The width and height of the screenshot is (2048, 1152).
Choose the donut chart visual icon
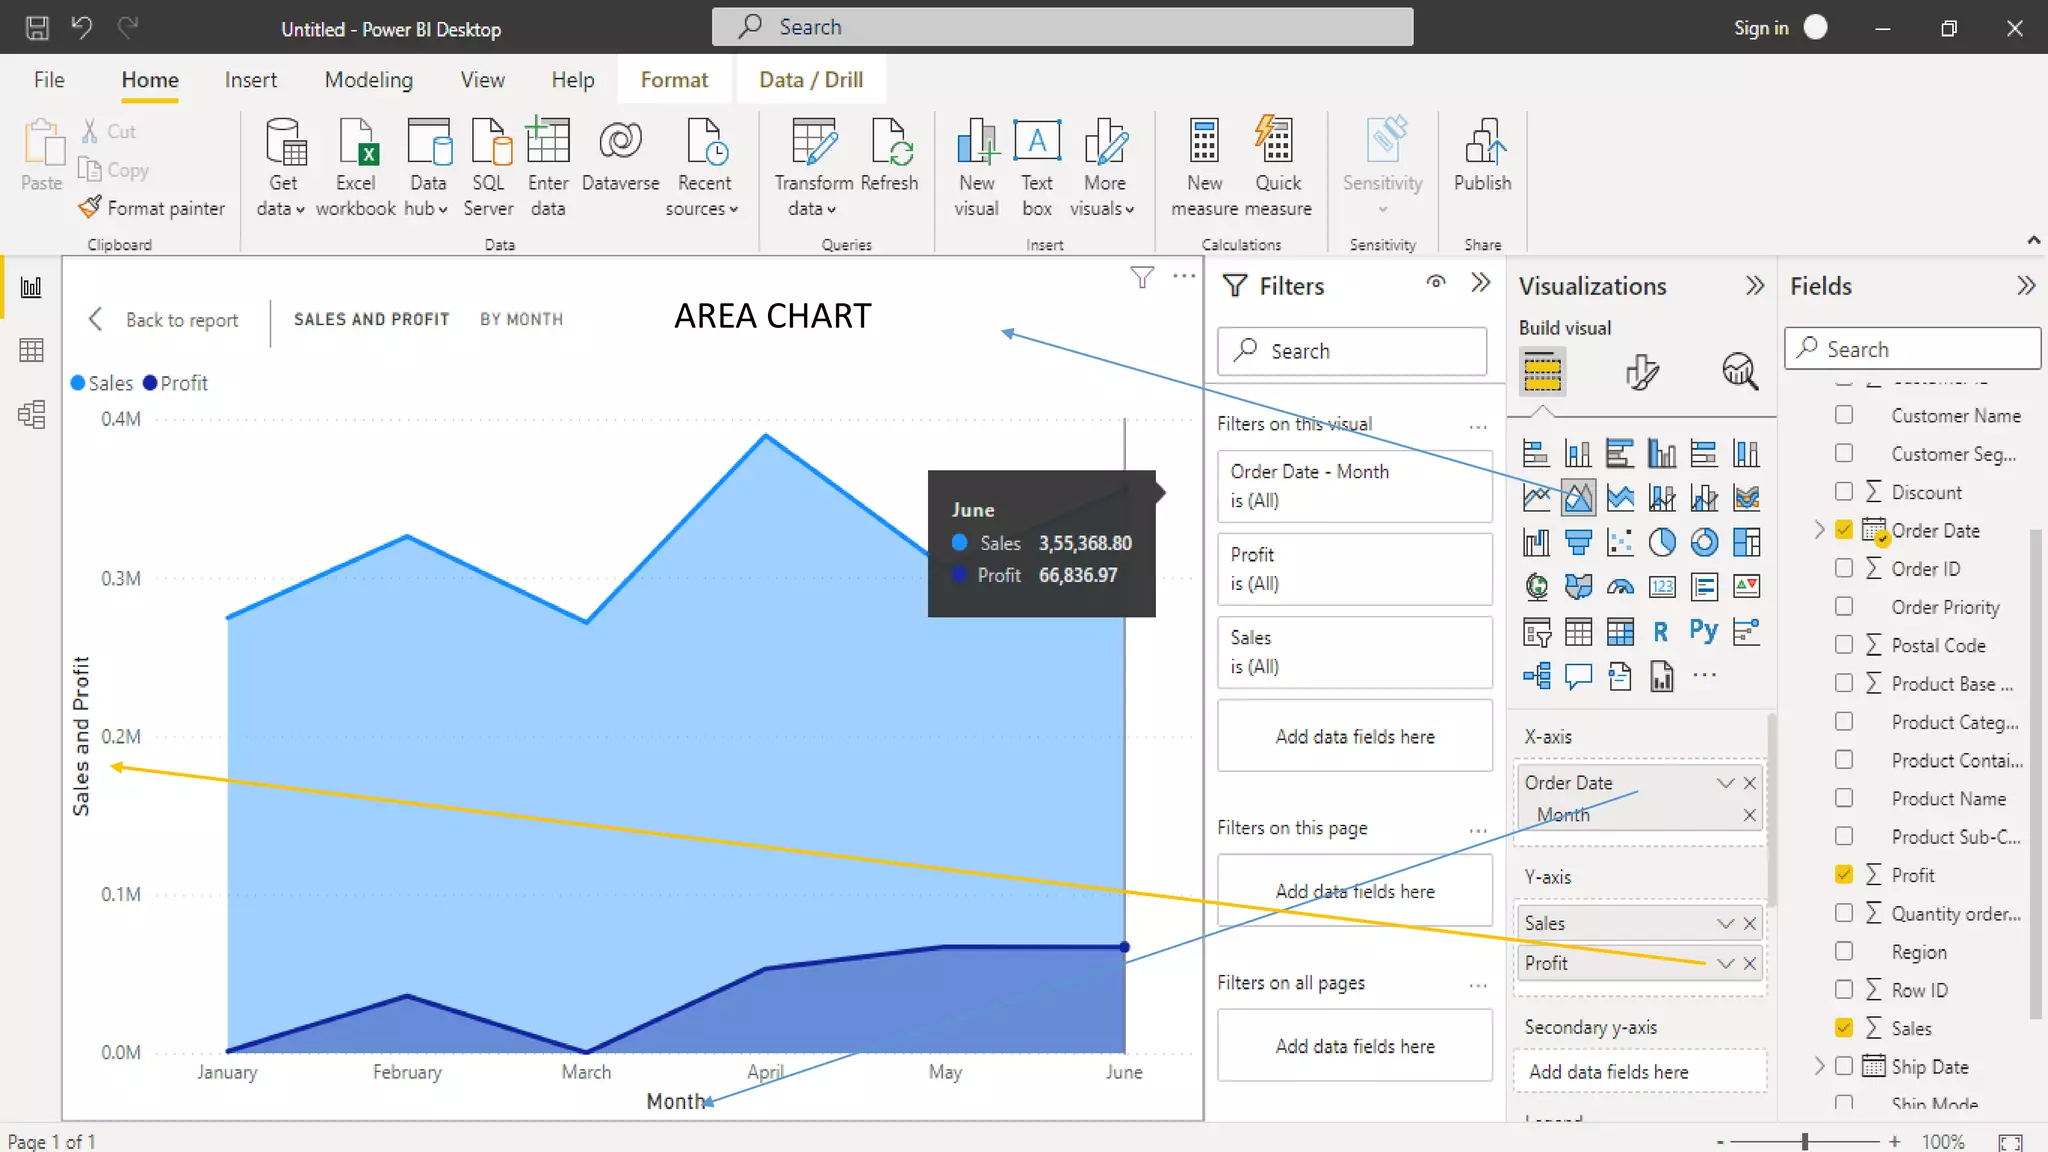click(x=1704, y=542)
